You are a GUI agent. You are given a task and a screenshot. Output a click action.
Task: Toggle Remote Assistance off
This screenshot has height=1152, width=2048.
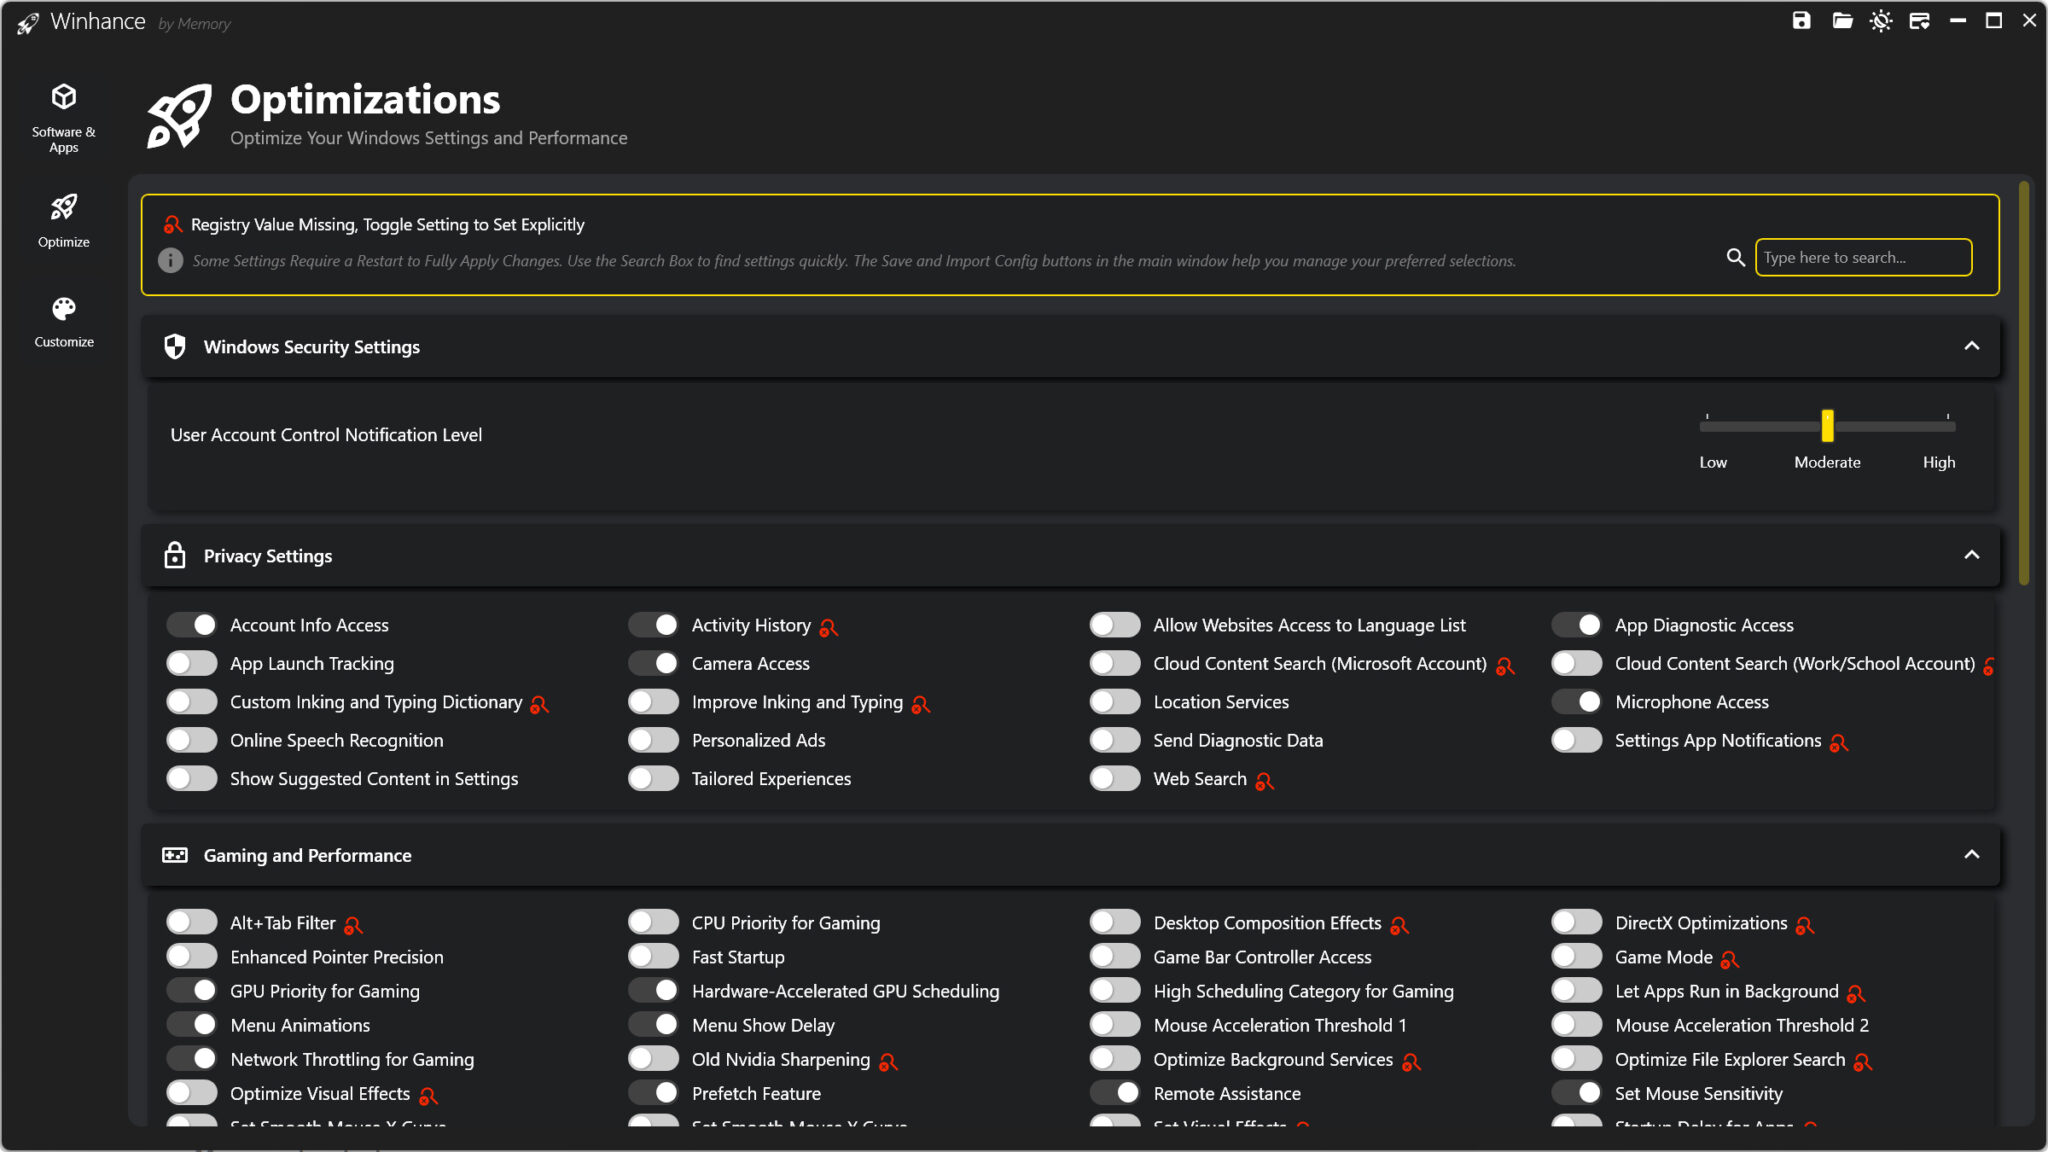point(1114,1093)
